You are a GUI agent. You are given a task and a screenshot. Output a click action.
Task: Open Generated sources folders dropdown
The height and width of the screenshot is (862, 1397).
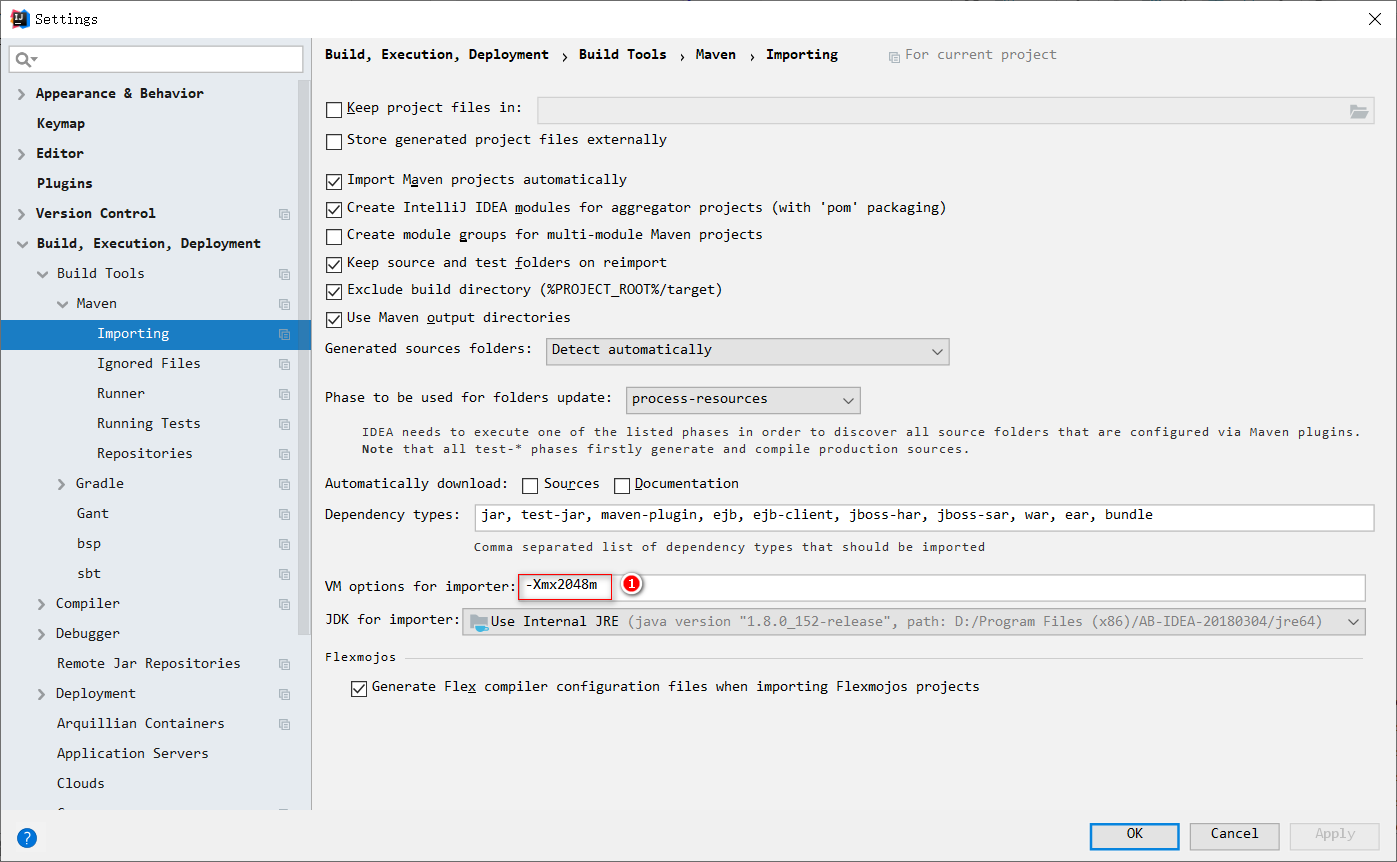pos(748,351)
